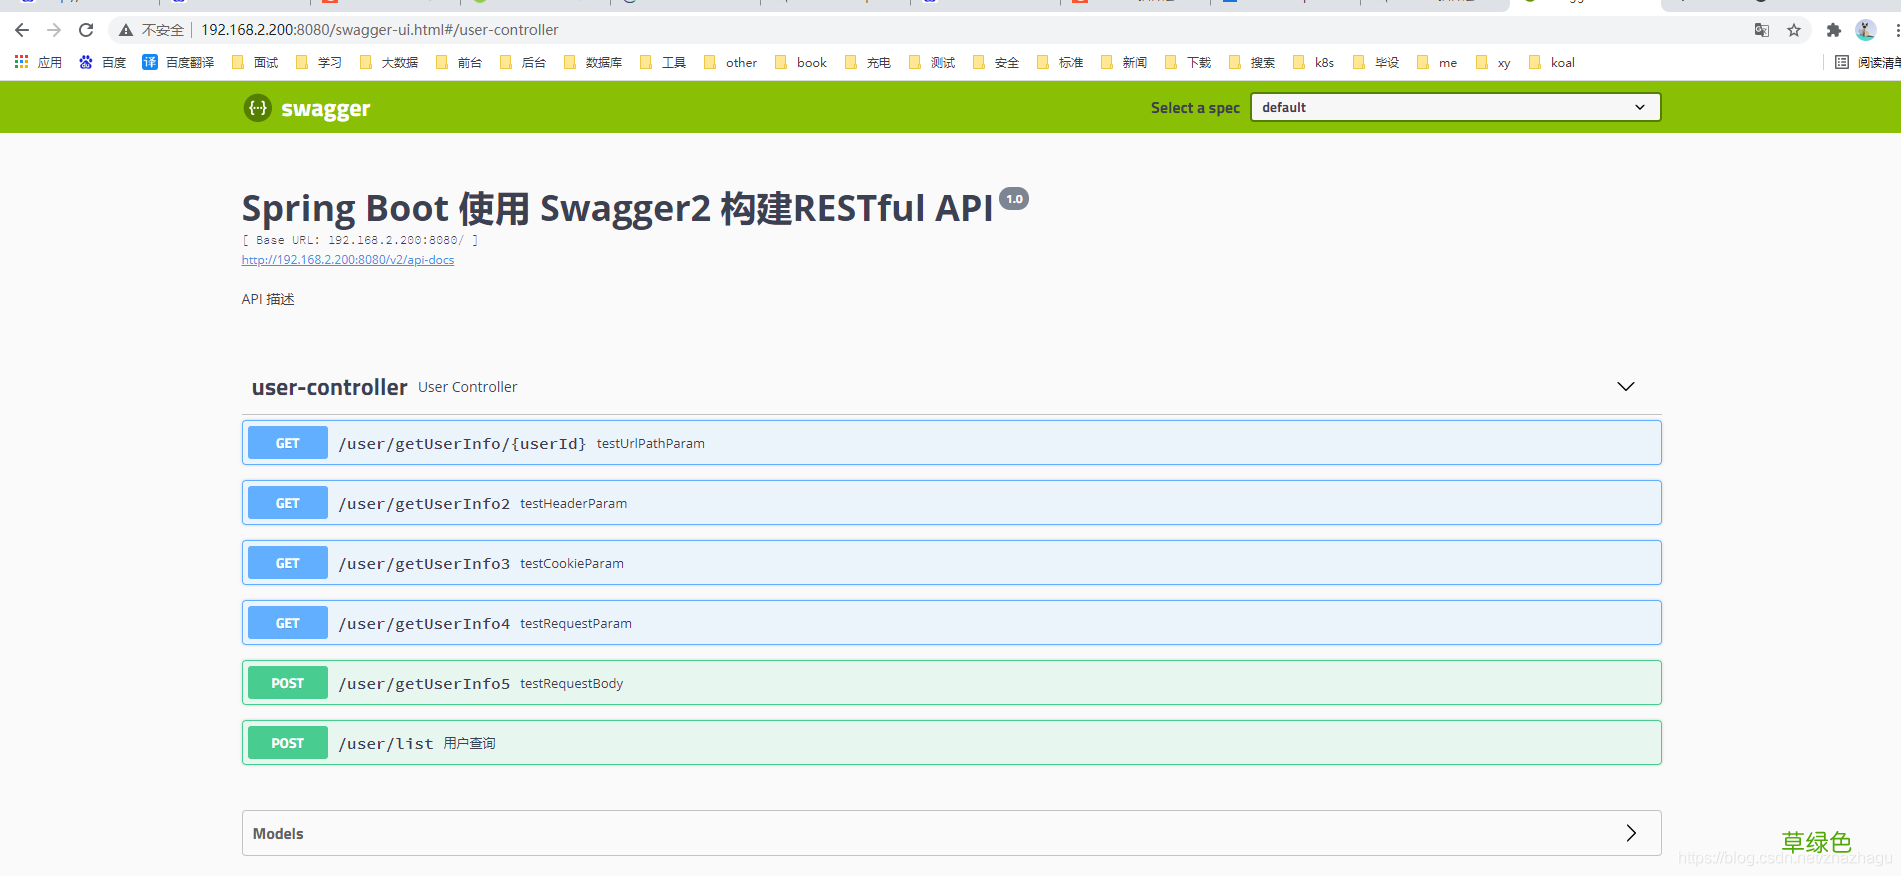This screenshot has height=876, width=1901.
Task: Click the User Controller description text
Action: [468, 387]
